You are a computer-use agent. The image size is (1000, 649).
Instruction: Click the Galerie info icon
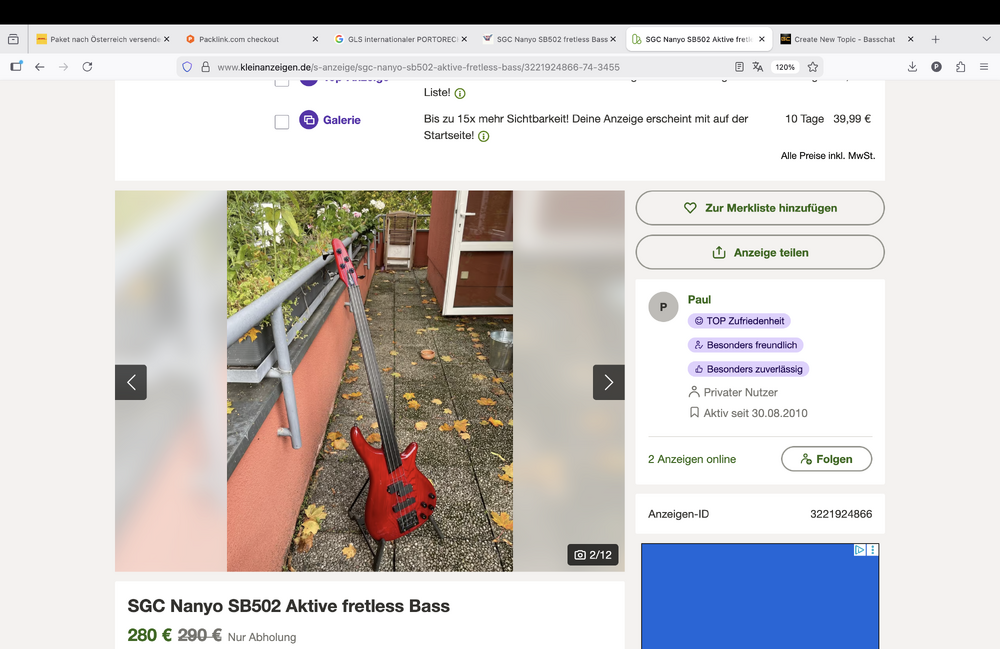point(483,136)
